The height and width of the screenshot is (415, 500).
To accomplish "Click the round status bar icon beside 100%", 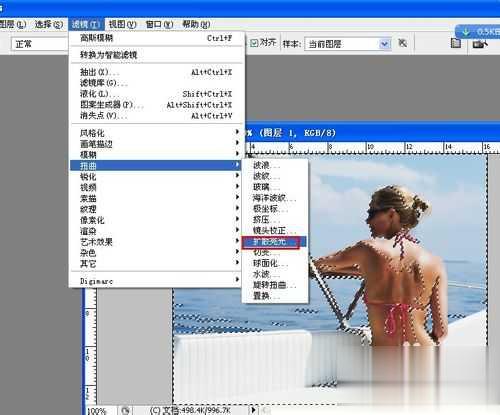I will [x=125, y=410].
